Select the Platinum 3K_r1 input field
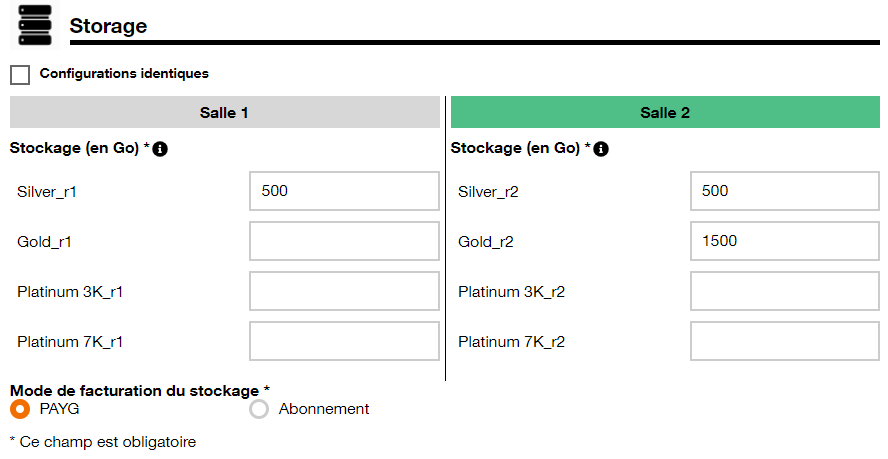Screen dimensions: 888x459 344,291
